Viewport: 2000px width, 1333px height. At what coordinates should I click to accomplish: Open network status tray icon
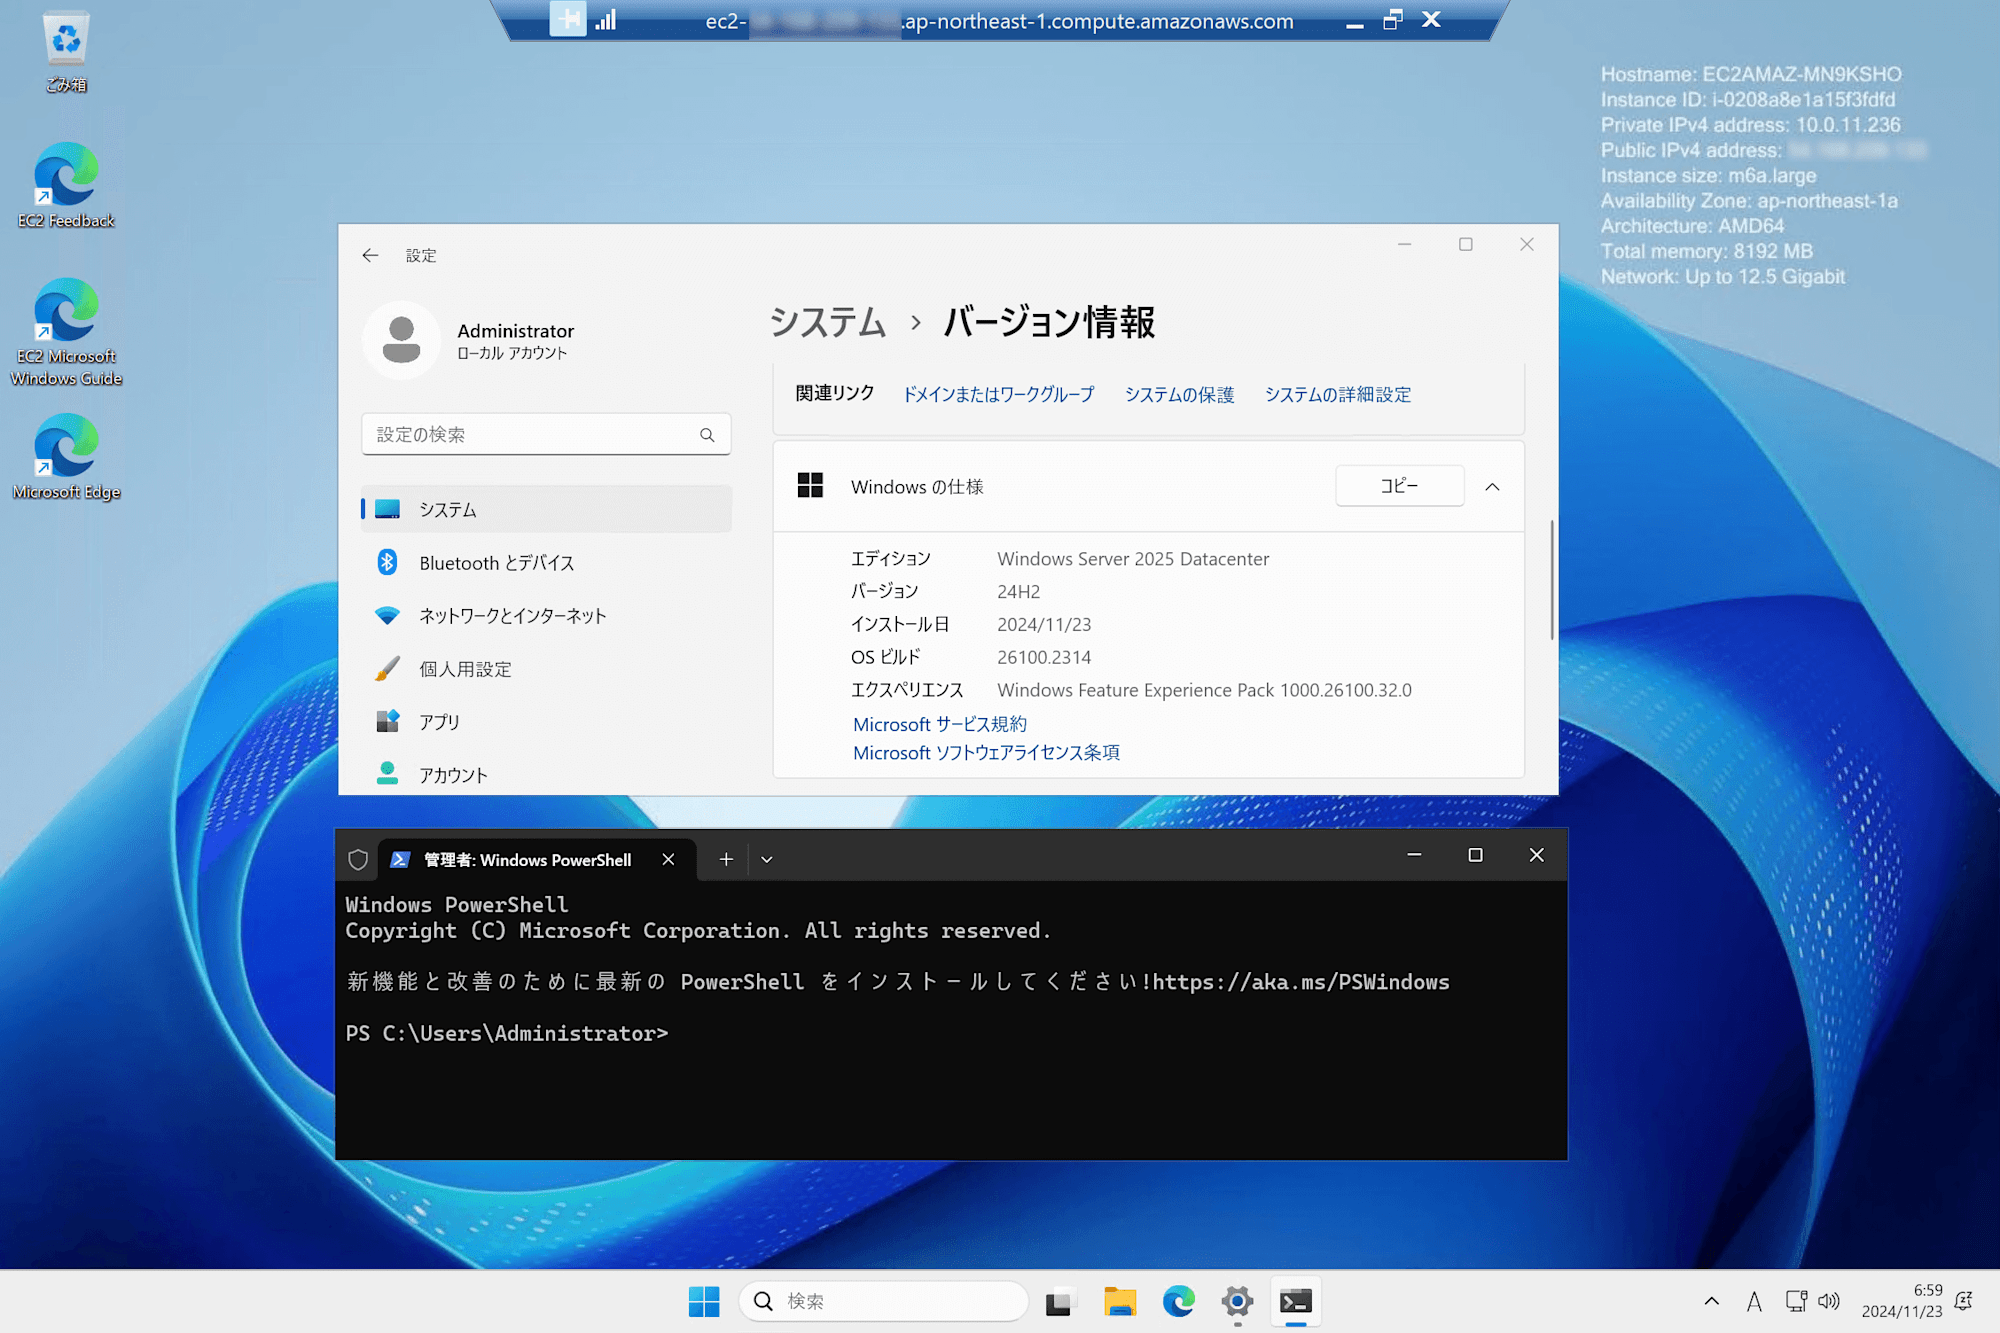[x=1796, y=1301]
